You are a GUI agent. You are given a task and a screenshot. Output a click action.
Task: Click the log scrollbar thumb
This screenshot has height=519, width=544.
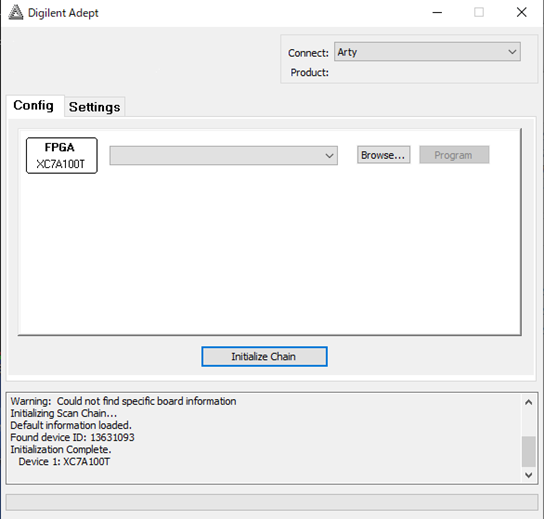528,451
